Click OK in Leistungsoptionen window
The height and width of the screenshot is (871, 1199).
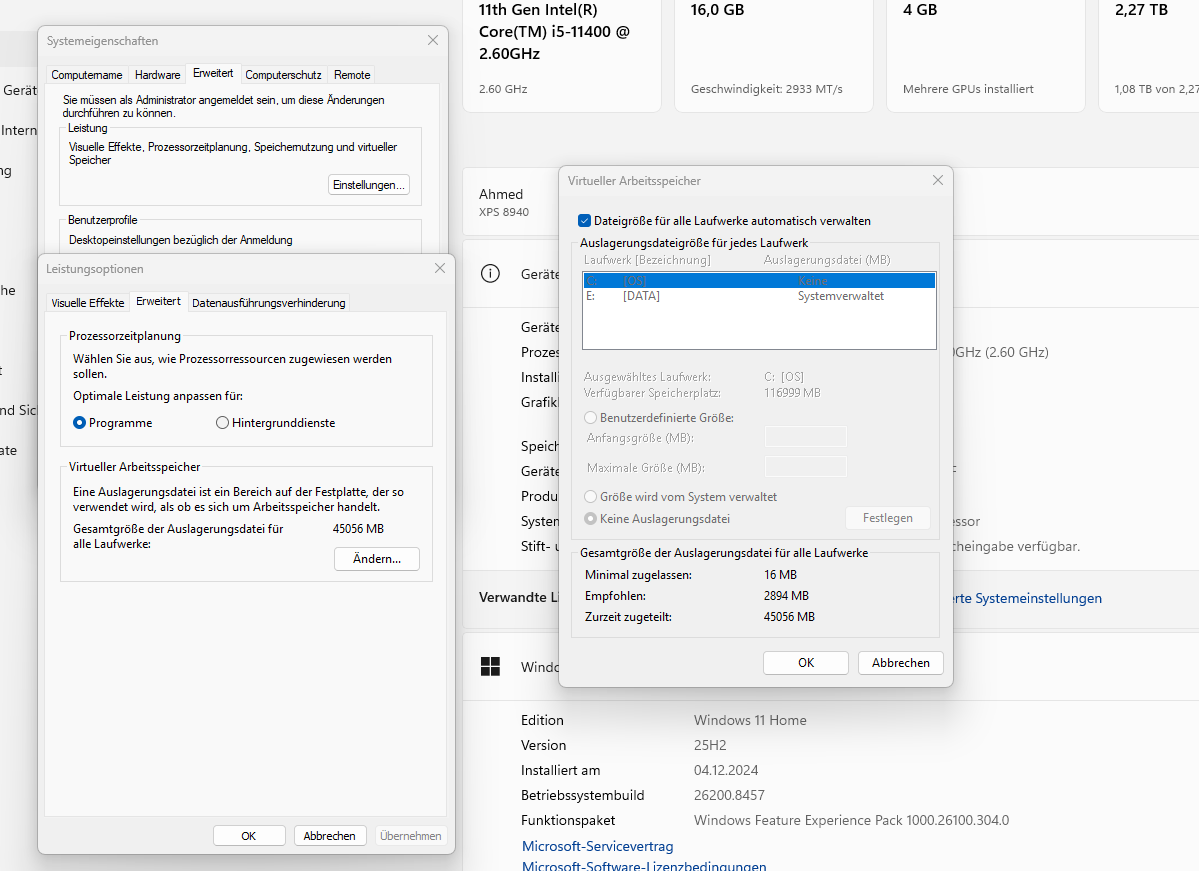pos(249,836)
